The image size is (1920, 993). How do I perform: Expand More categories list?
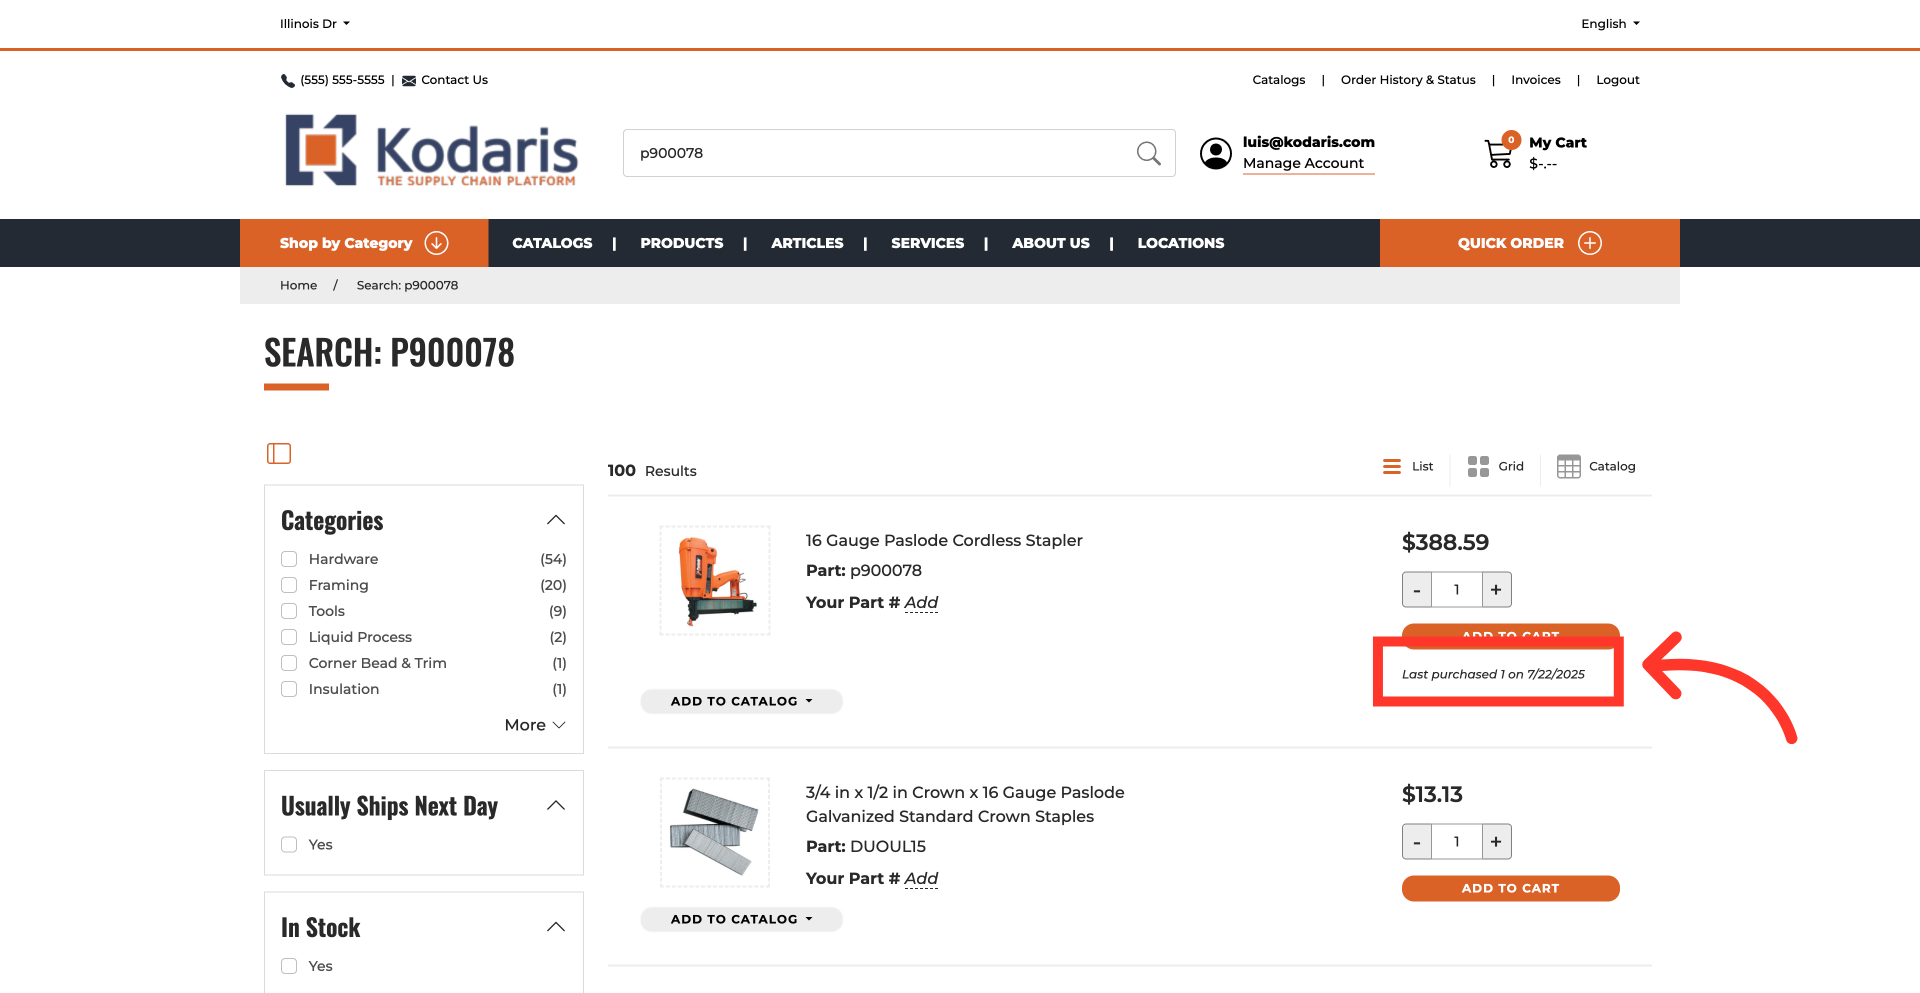[535, 725]
